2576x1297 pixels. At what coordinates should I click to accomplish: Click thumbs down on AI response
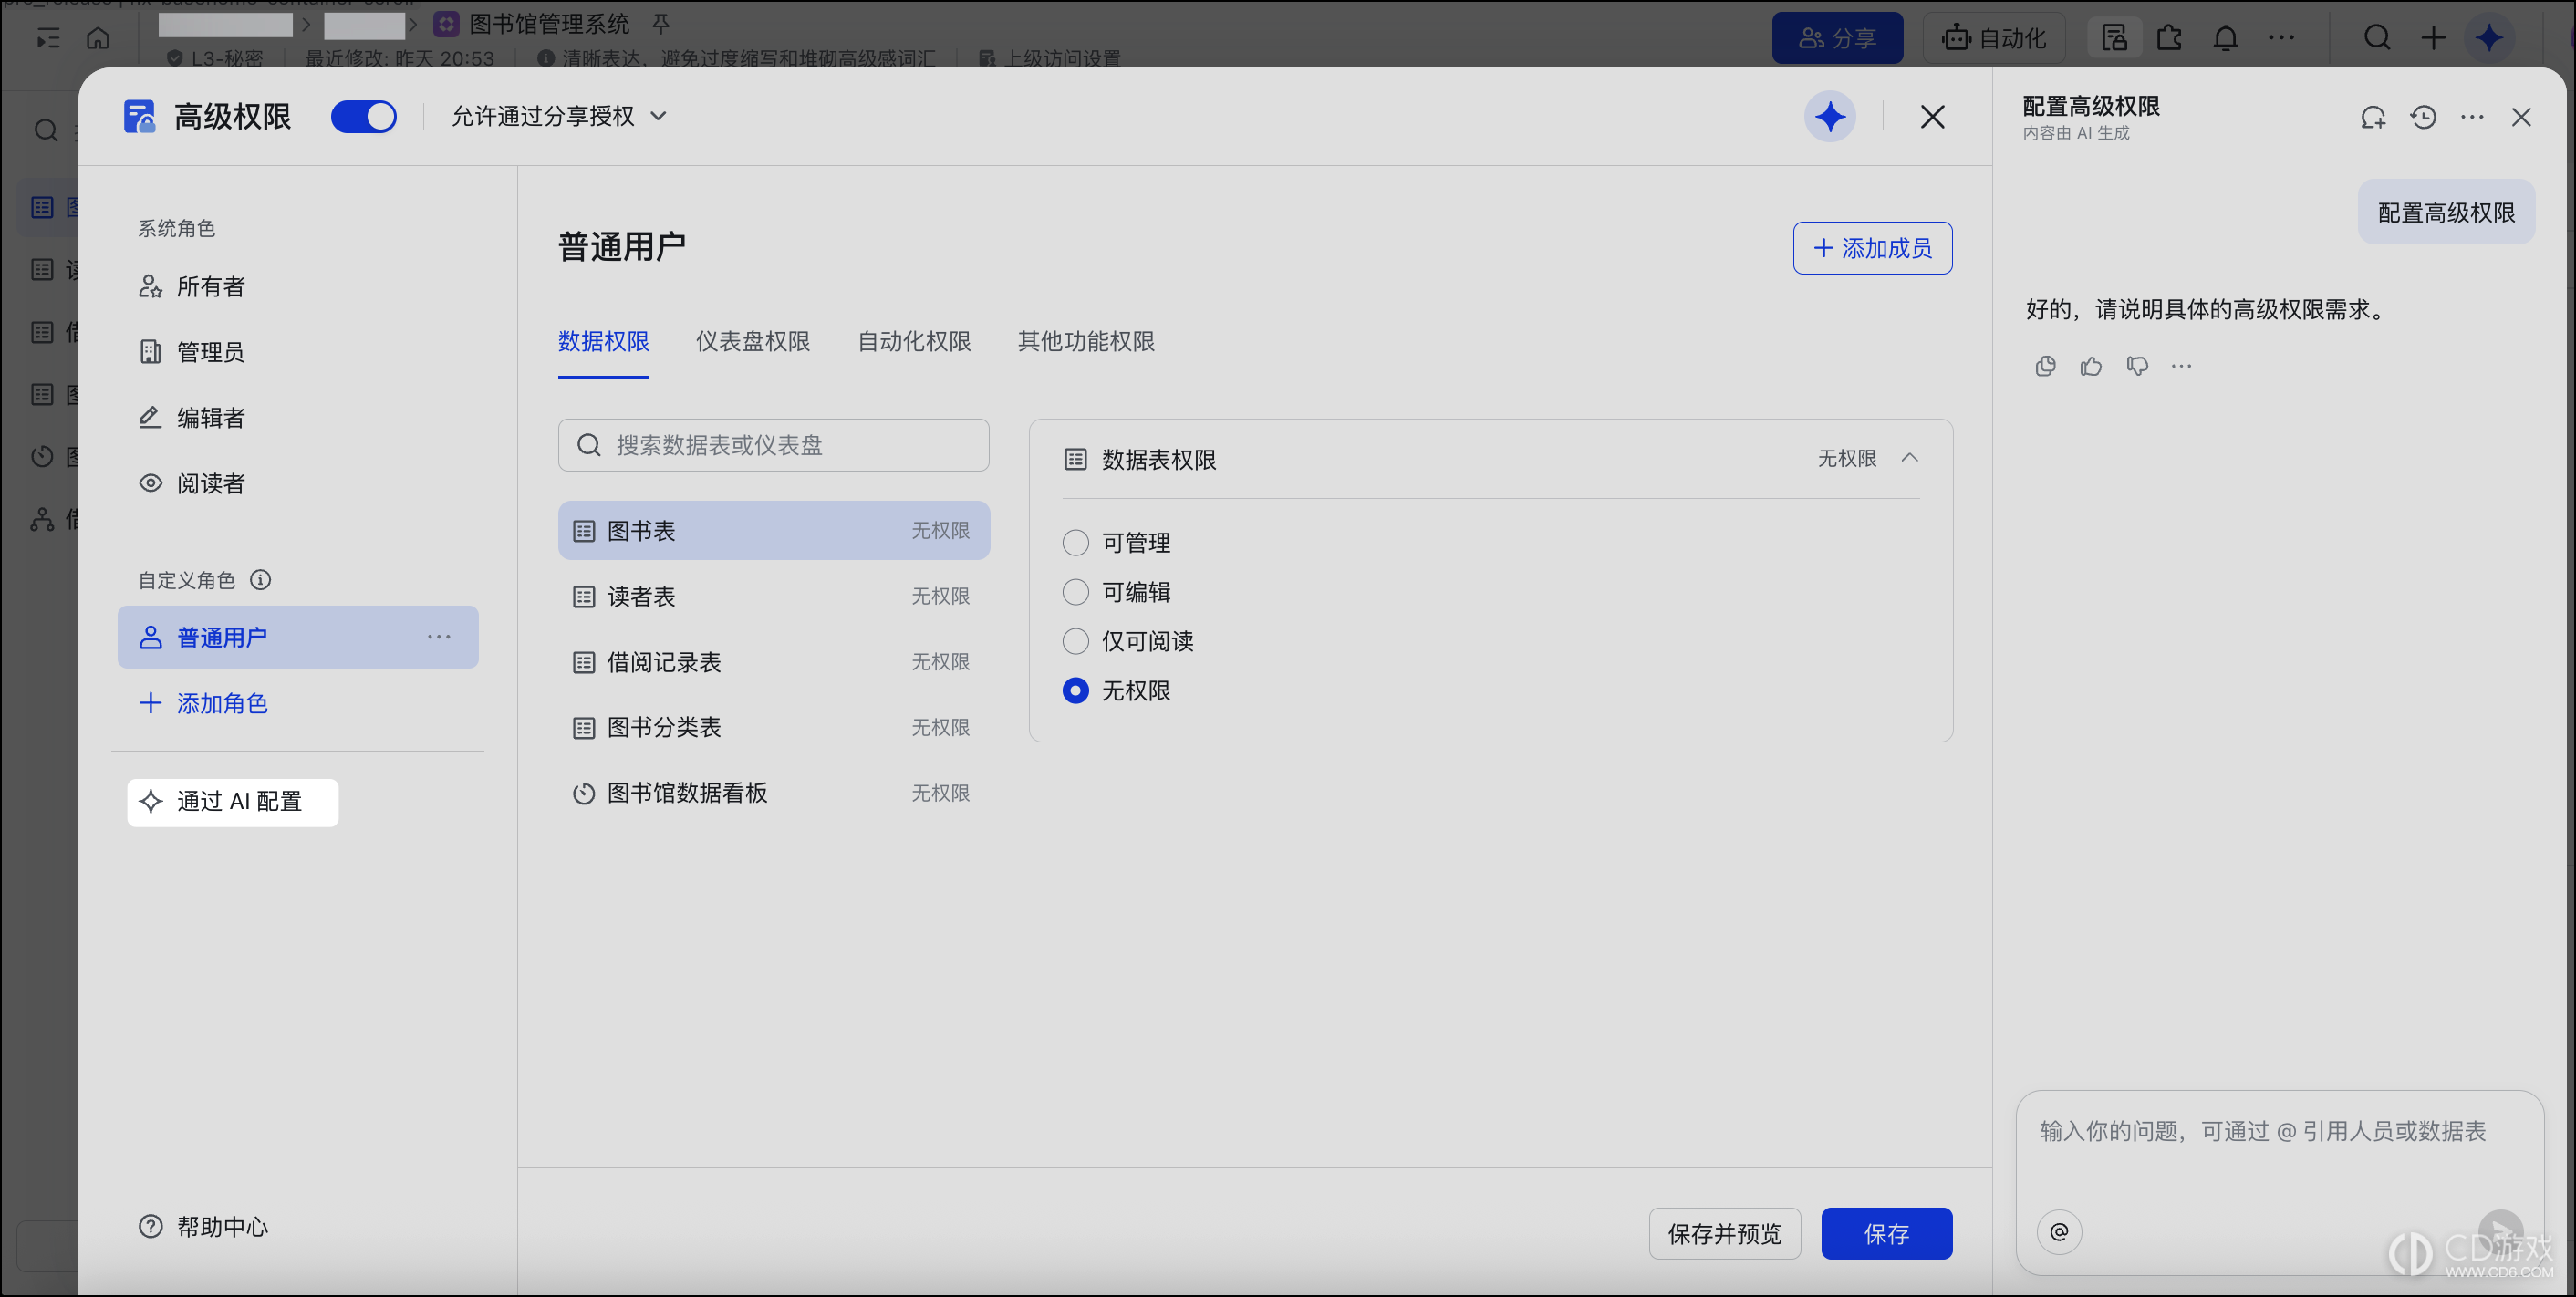(2137, 366)
